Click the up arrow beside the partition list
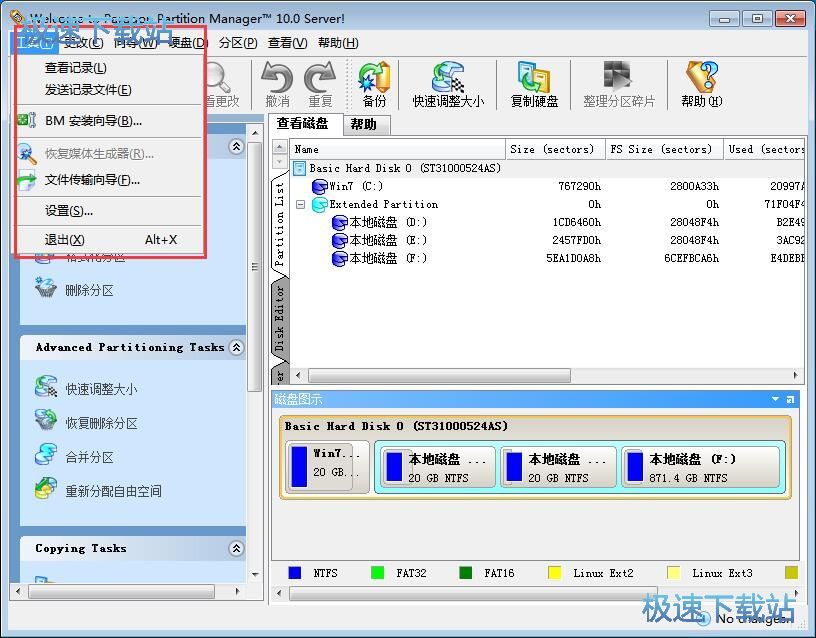Image resolution: width=816 pixels, height=638 pixels. pos(279,147)
